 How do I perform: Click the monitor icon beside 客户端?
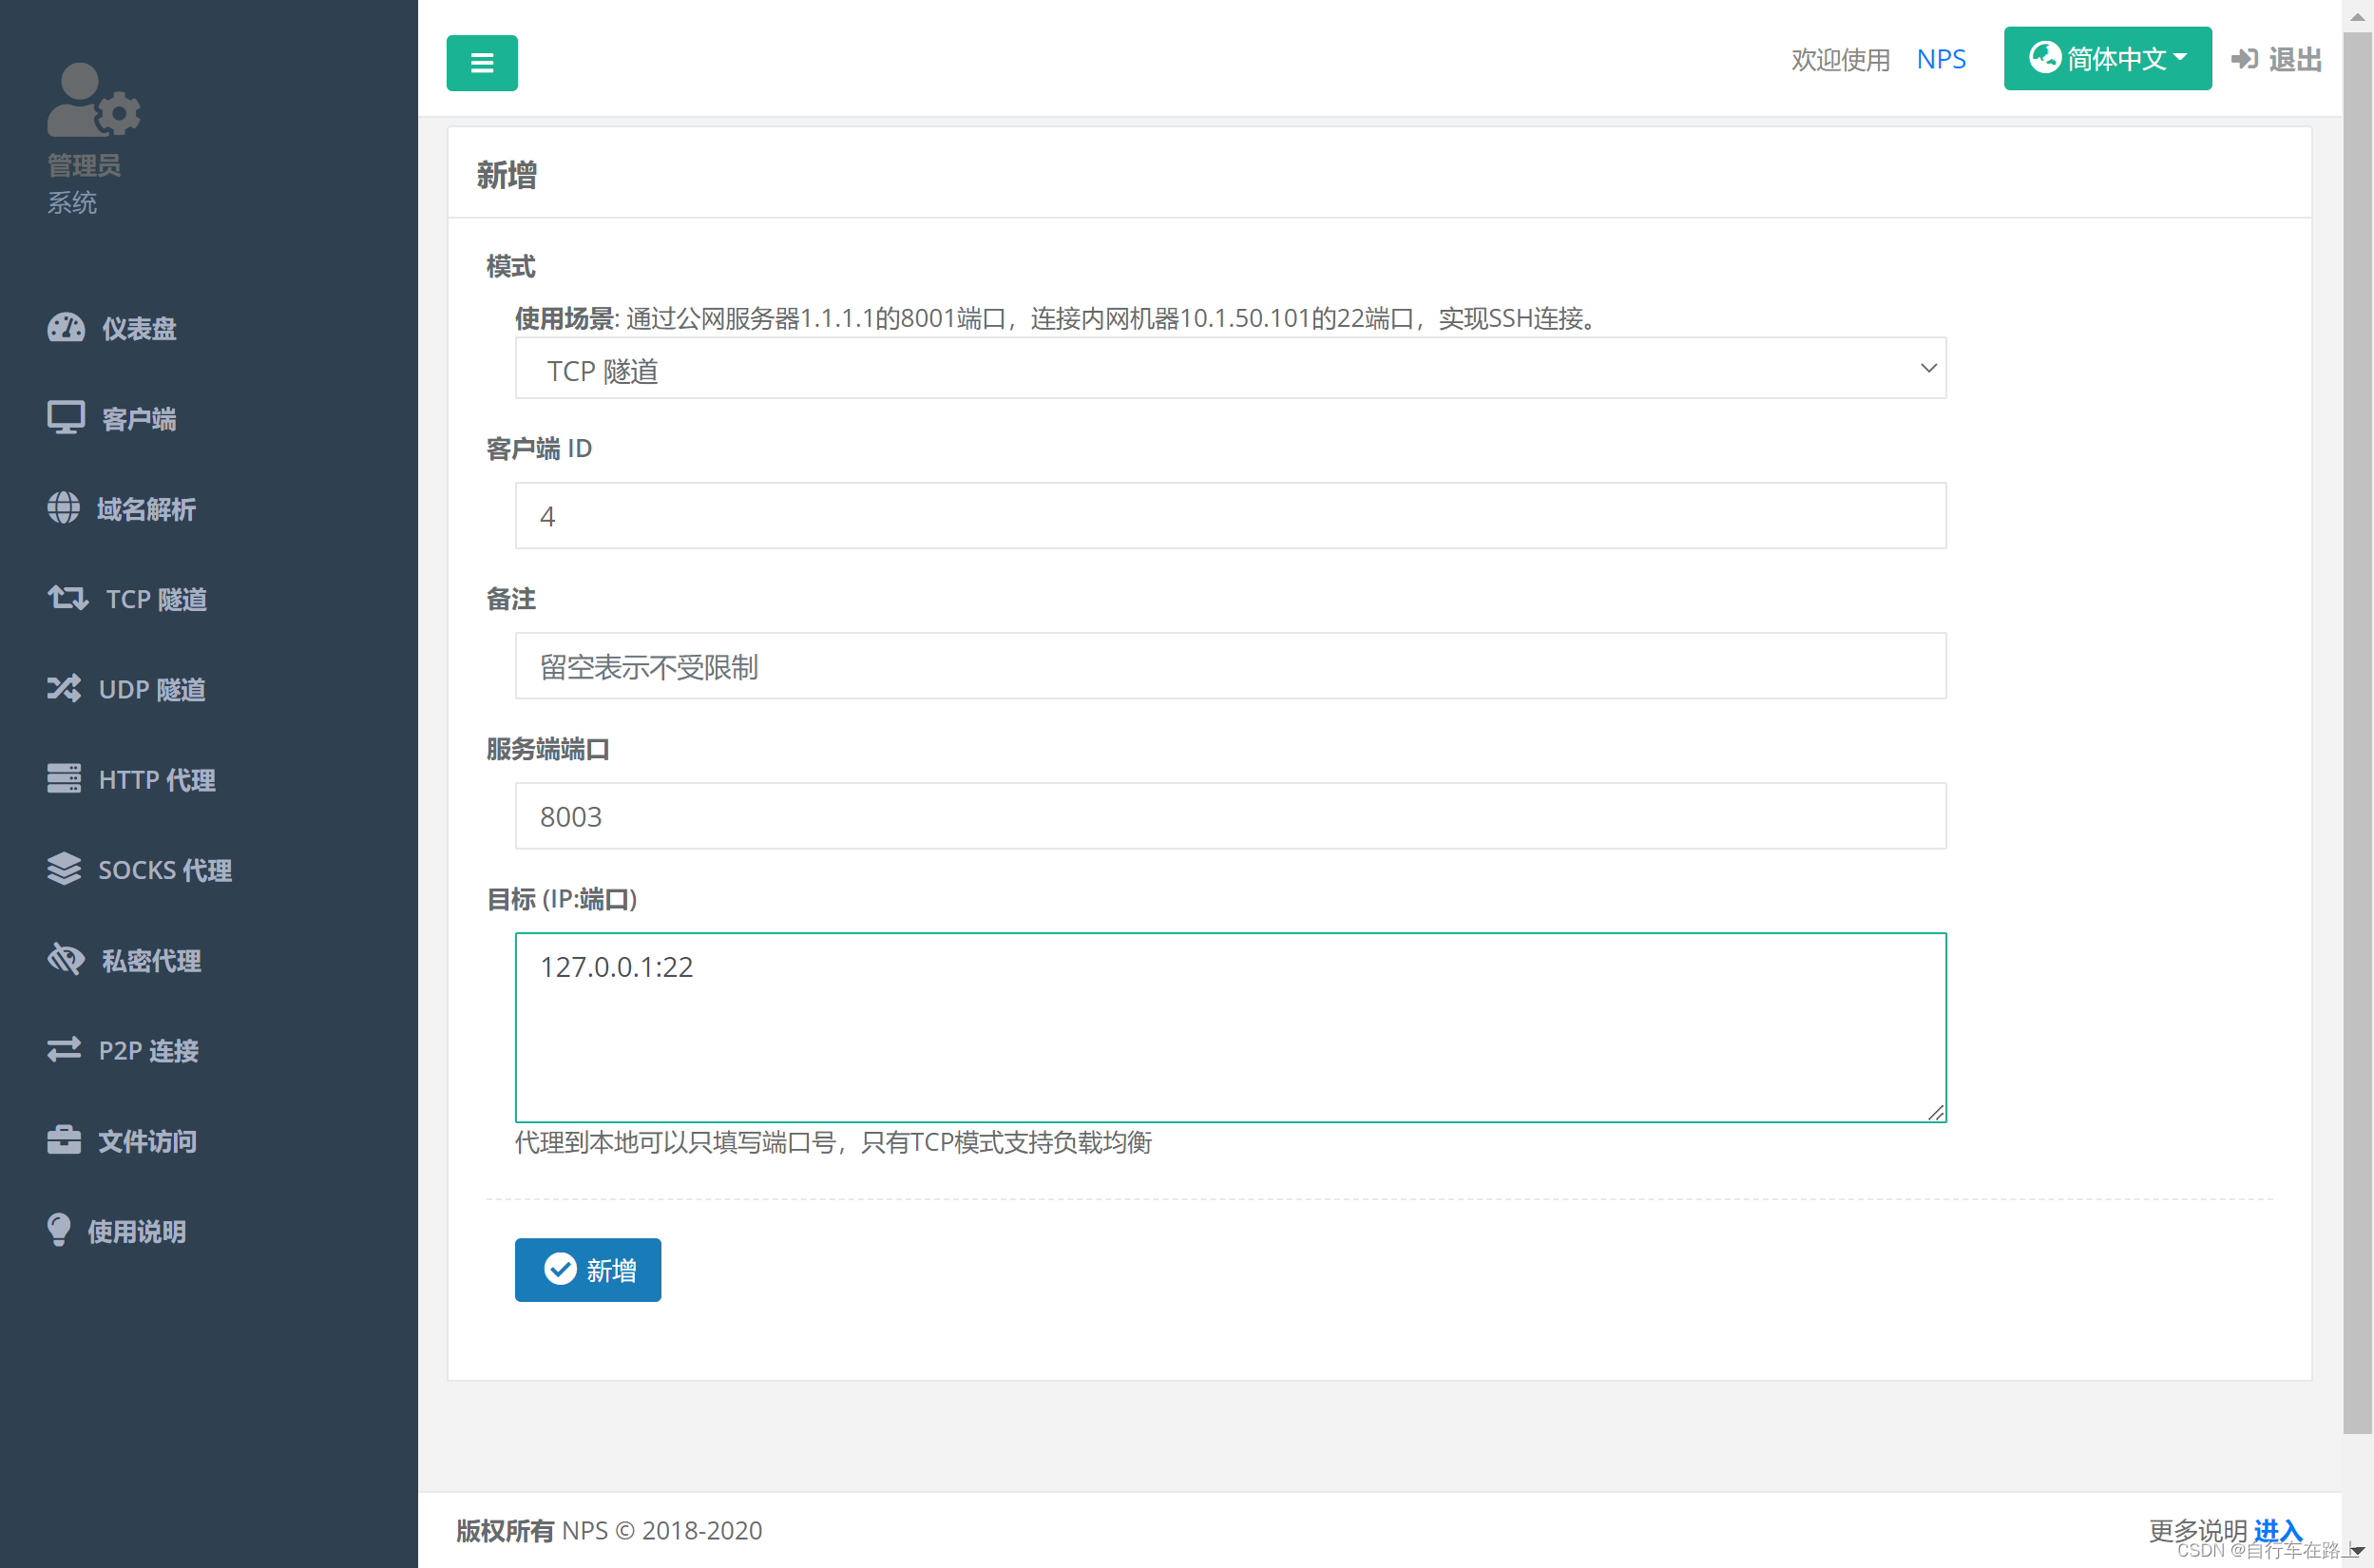(66, 418)
